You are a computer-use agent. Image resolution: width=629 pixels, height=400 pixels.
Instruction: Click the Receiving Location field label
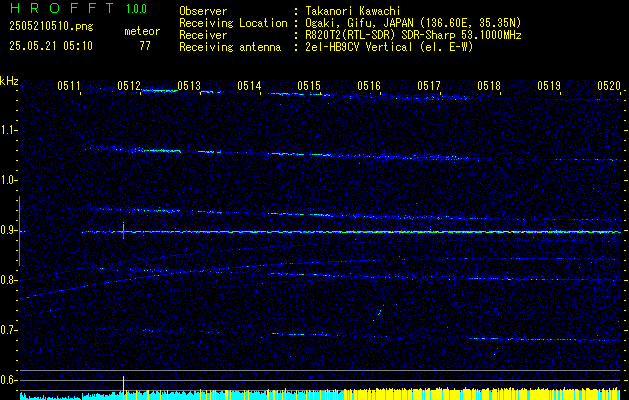tap(233, 23)
